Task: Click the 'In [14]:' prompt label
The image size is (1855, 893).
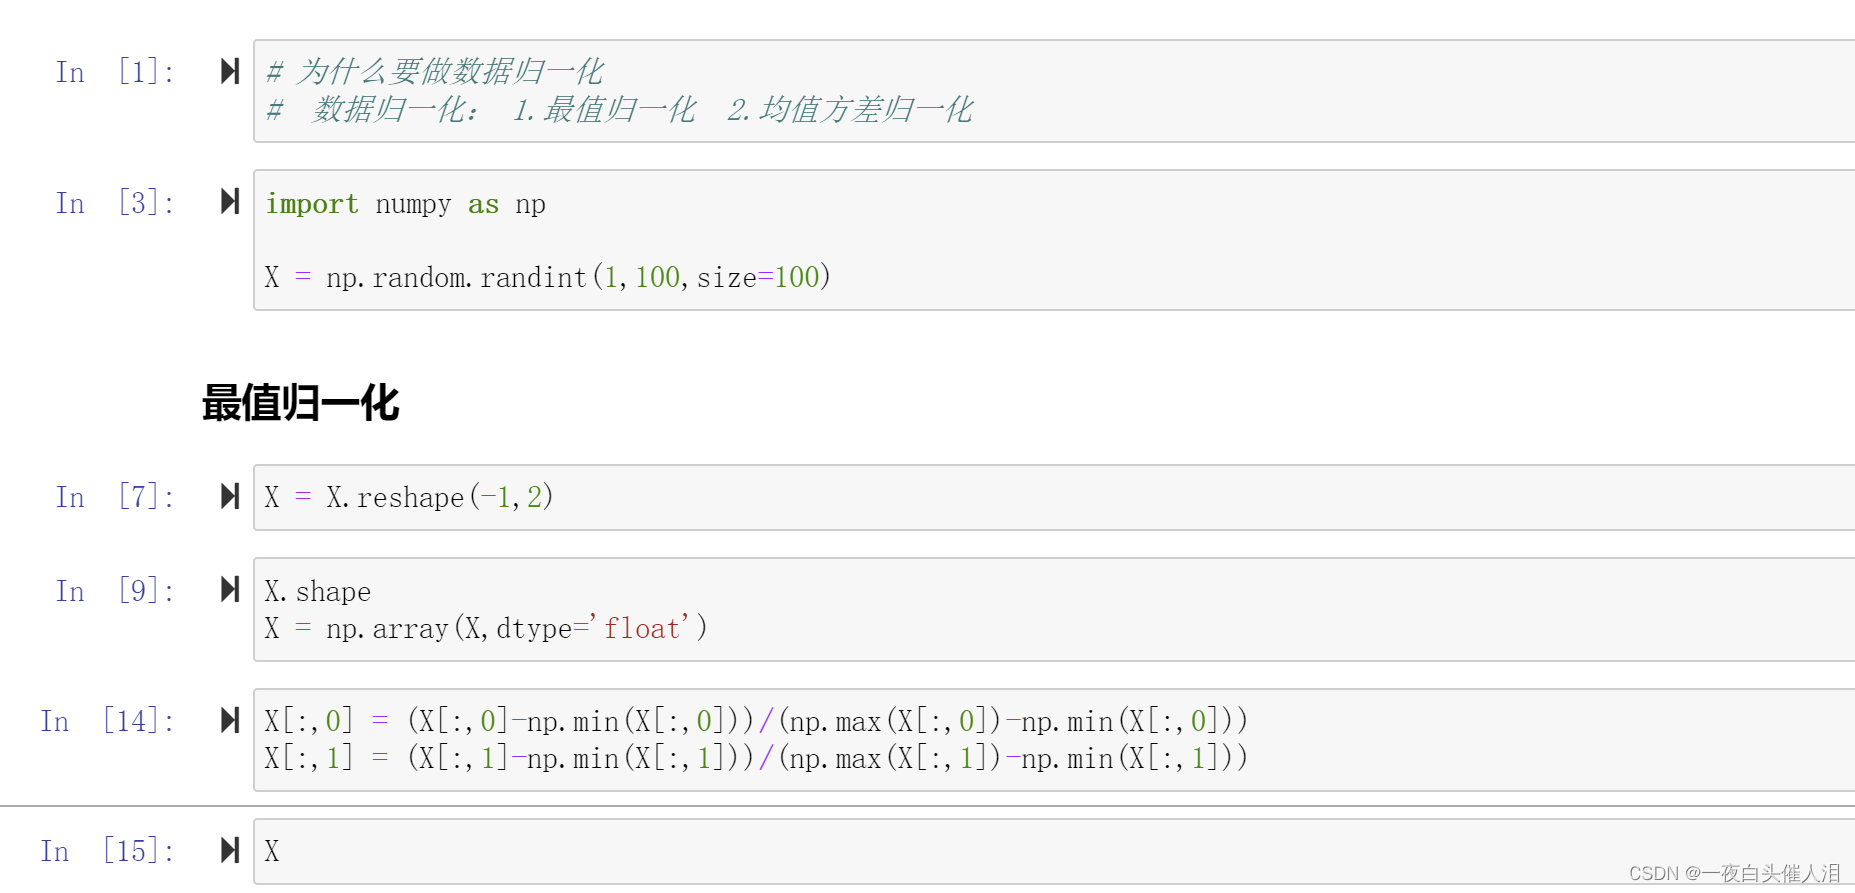Action: [x=108, y=721]
